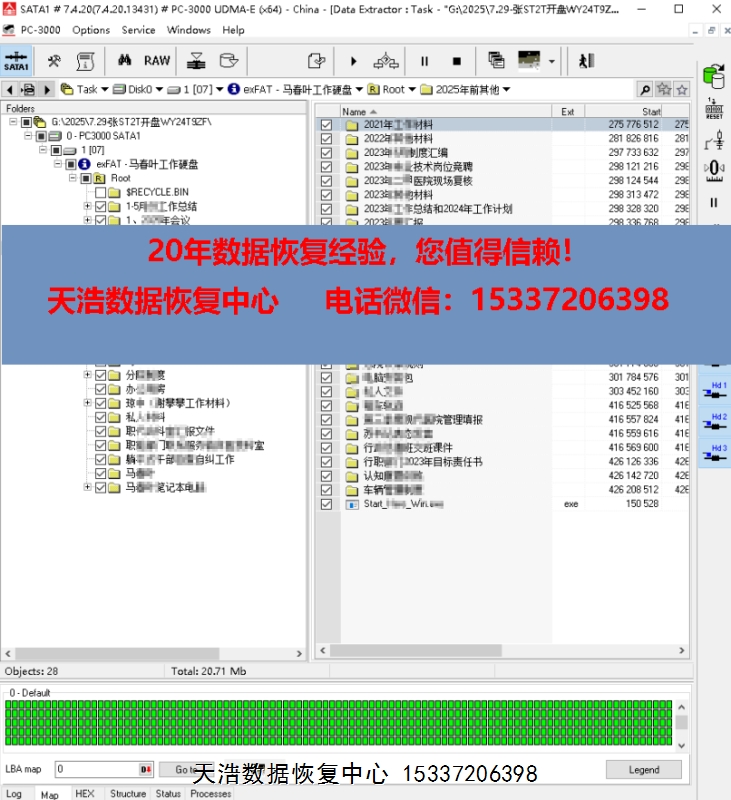Click the Play start arrow icon
The height and width of the screenshot is (800, 731).
point(353,61)
